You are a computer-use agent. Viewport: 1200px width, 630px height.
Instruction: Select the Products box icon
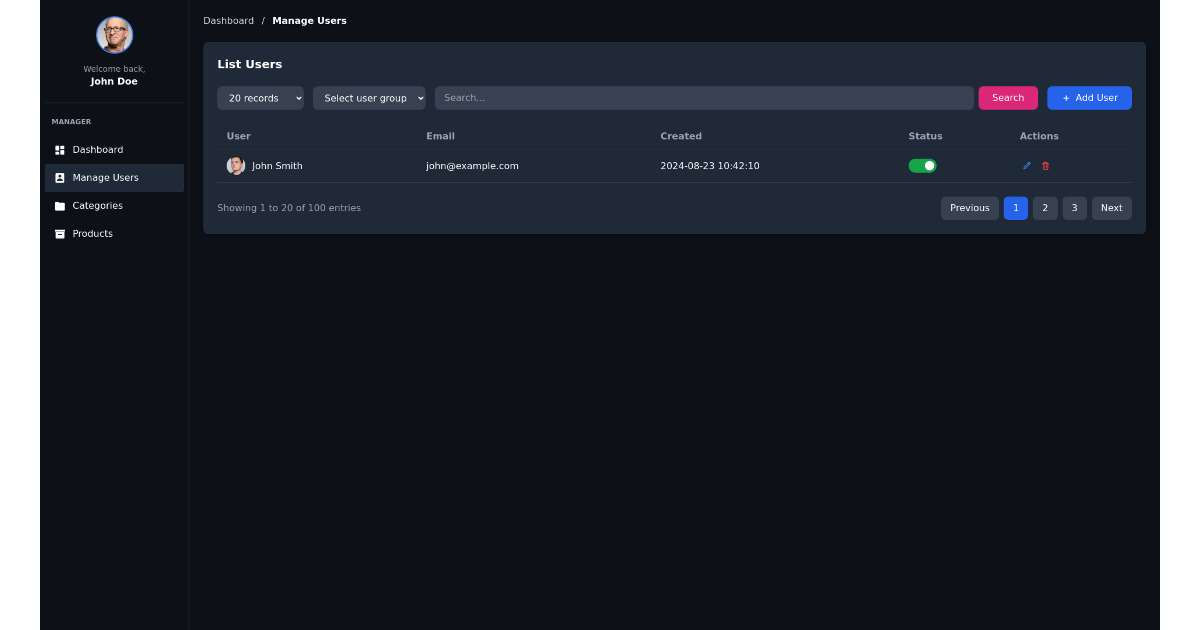pyautogui.click(x=59, y=233)
